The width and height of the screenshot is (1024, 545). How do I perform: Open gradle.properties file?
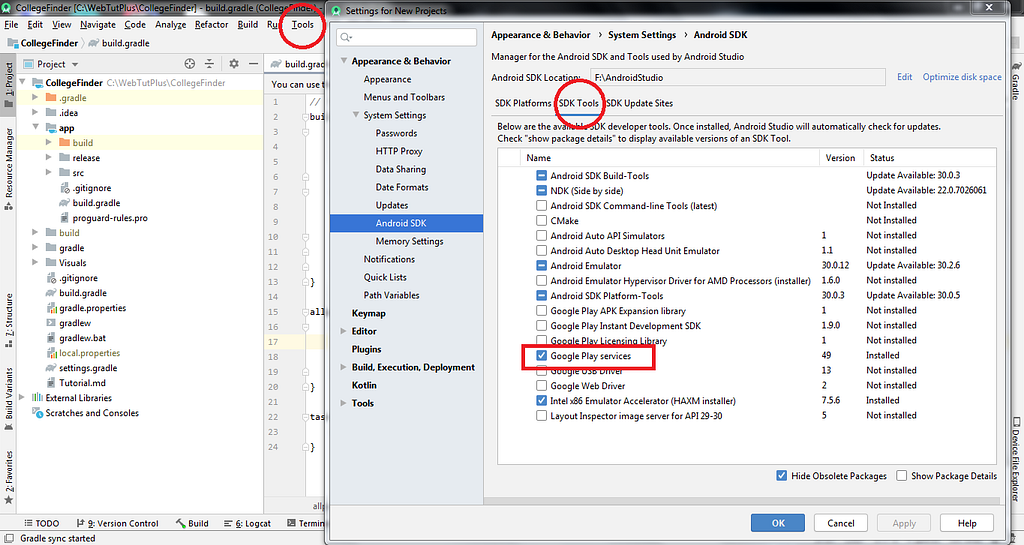(92, 308)
